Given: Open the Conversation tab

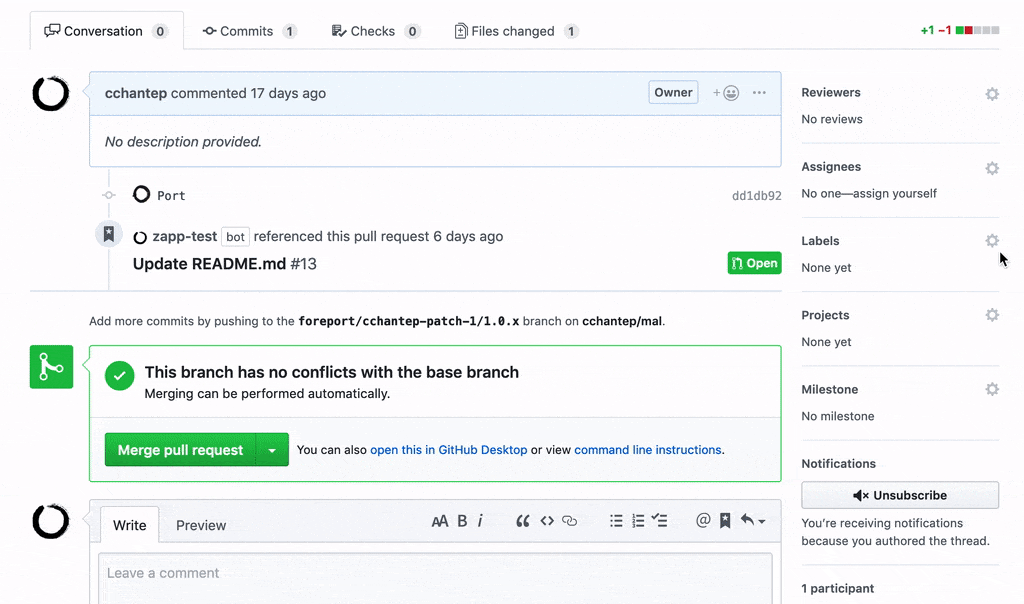Looking at the screenshot, I should 106,31.
